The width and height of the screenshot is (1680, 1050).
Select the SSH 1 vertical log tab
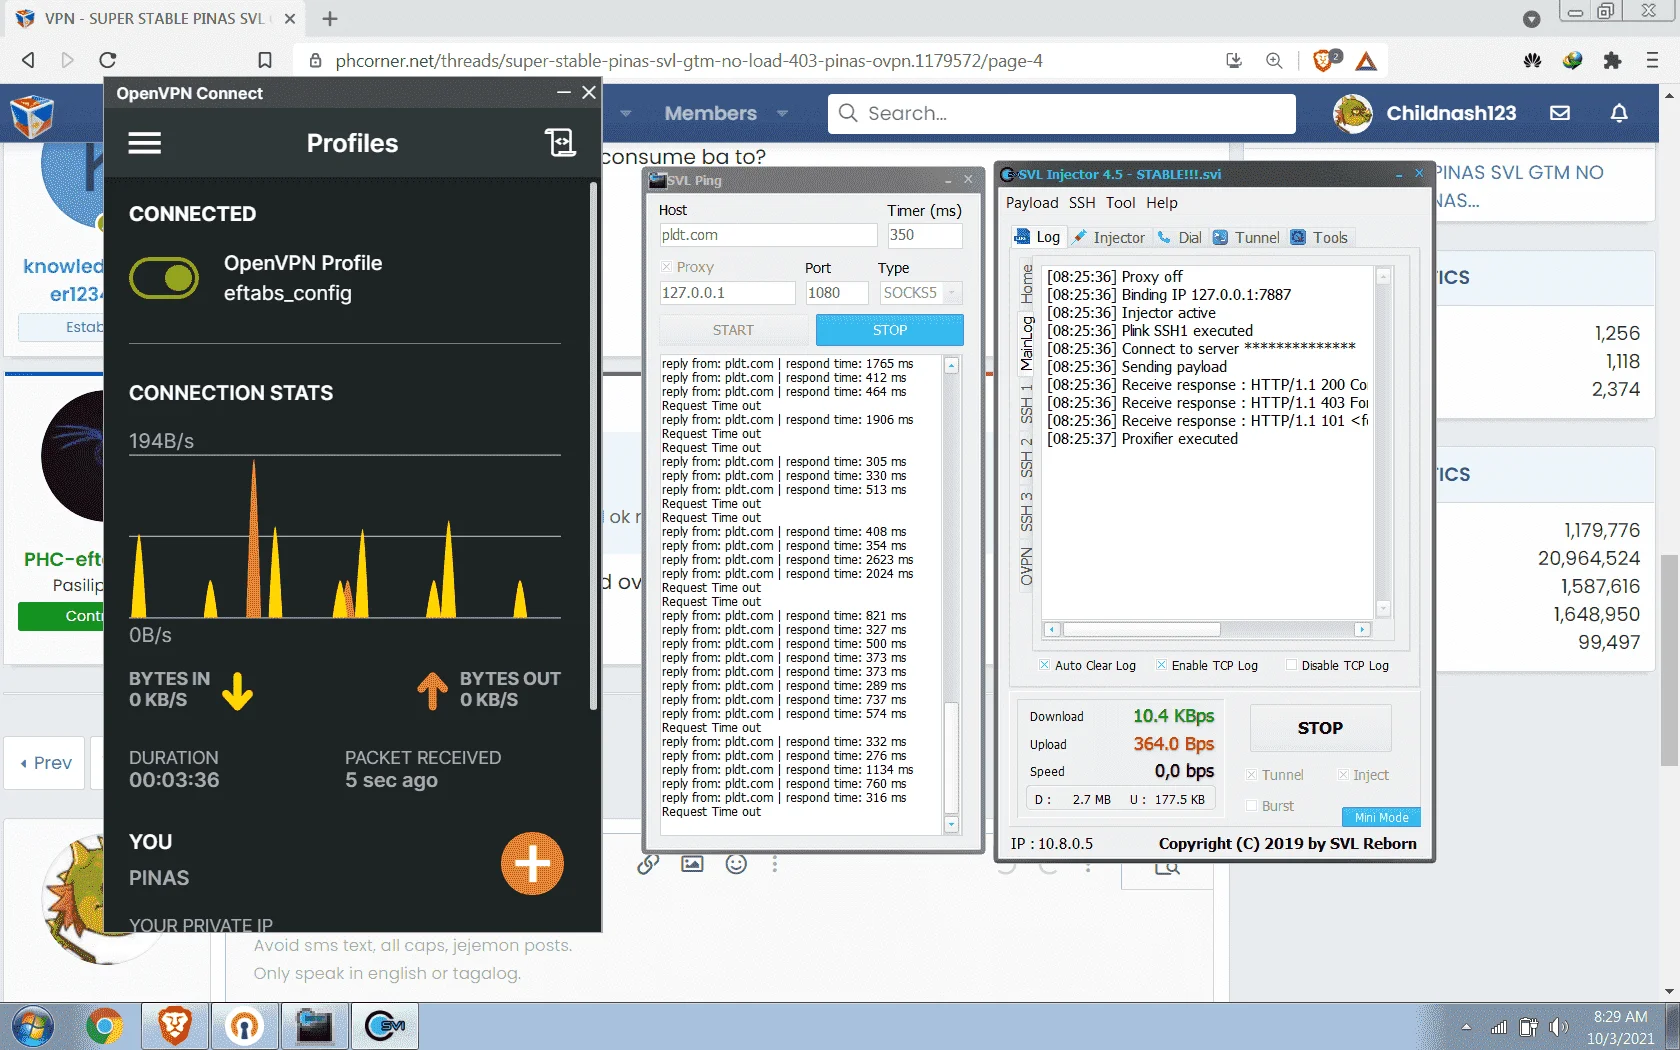pos(1026,403)
